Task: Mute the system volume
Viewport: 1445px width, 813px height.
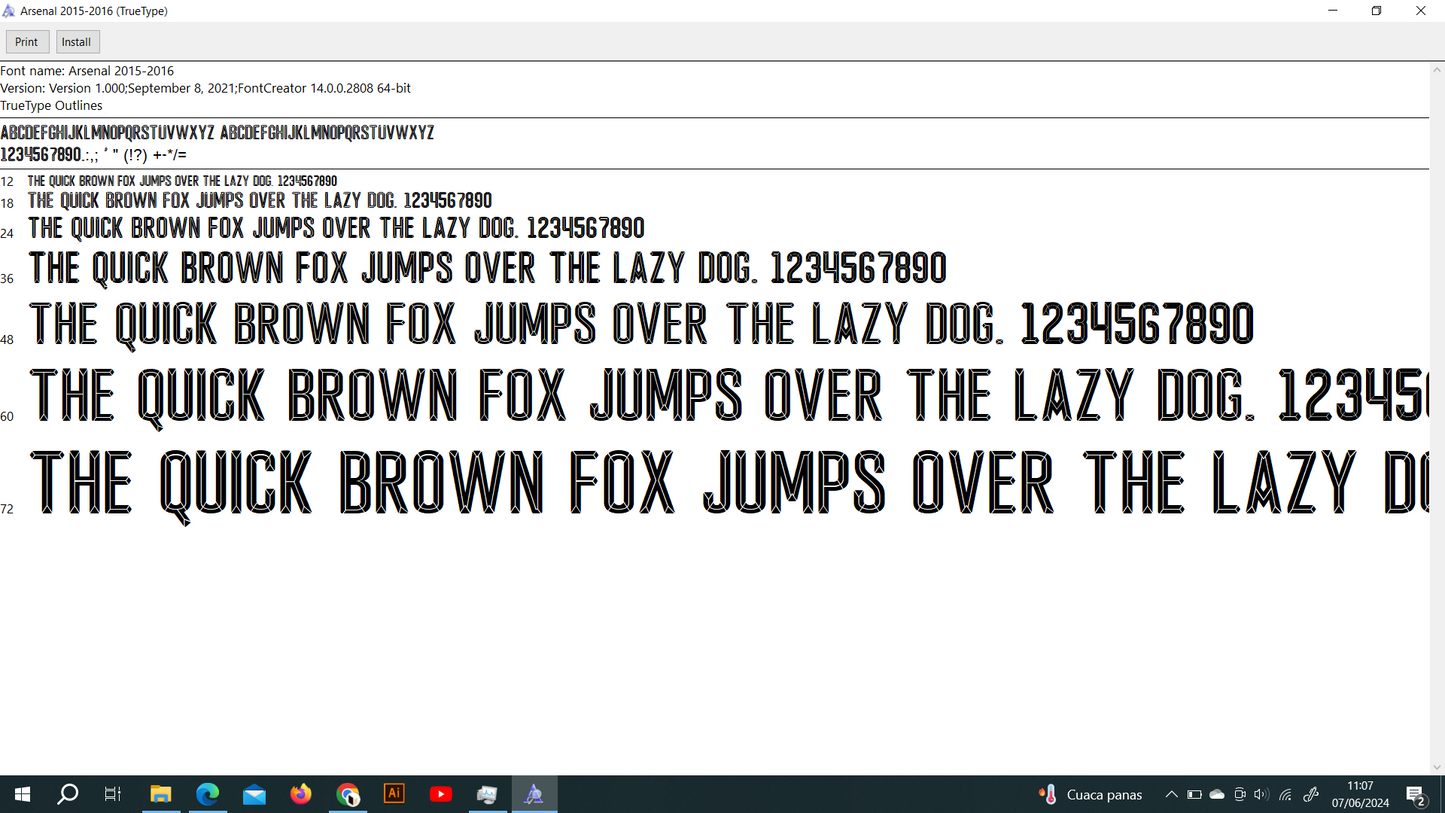Action: pyautogui.click(x=1261, y=794)
